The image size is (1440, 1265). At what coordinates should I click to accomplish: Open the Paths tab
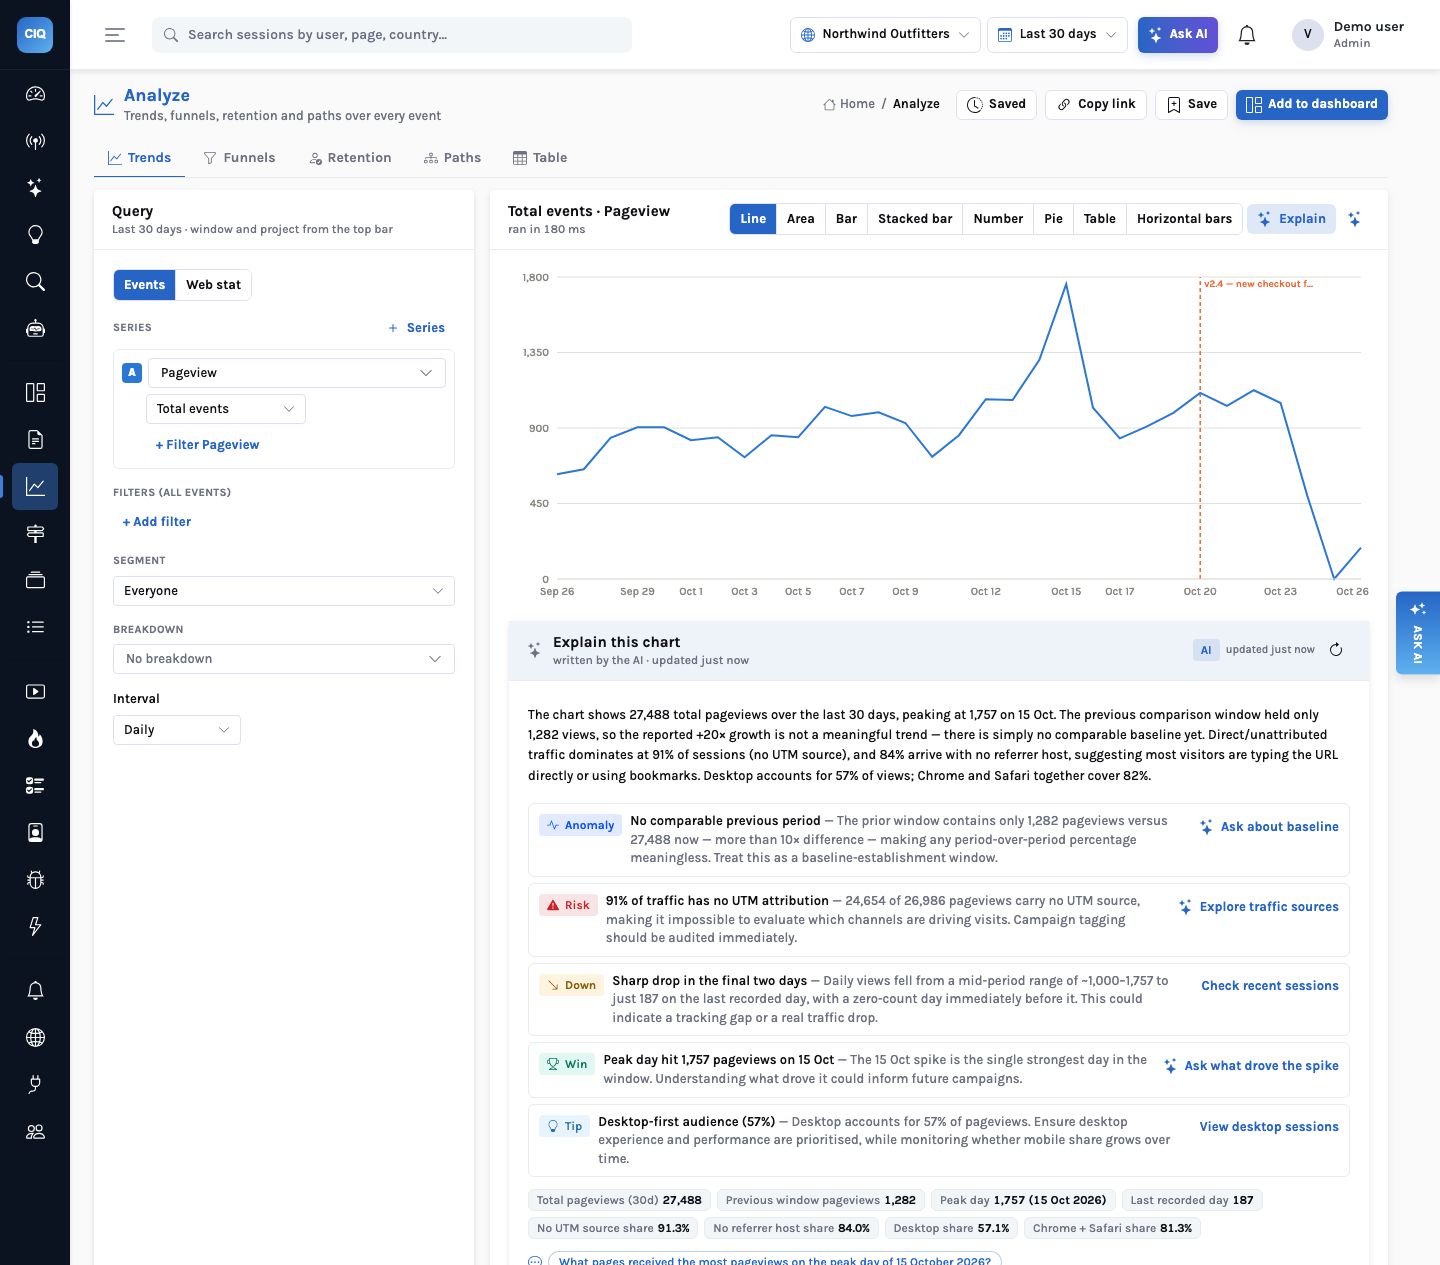pyautogui.click(x=452, y=158)
